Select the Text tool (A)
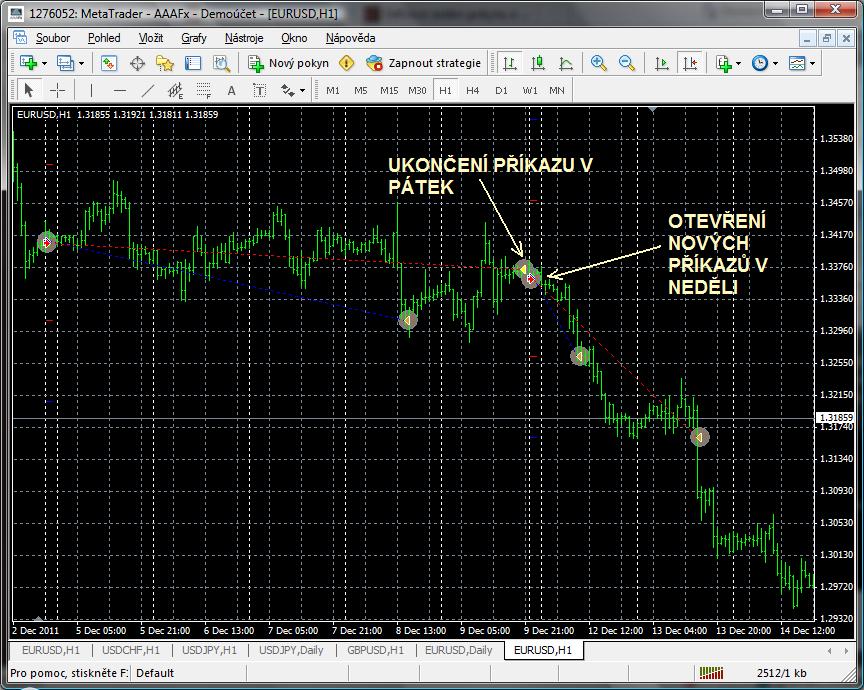The height and width of the screenshot is (690, 864). (231, 90)
